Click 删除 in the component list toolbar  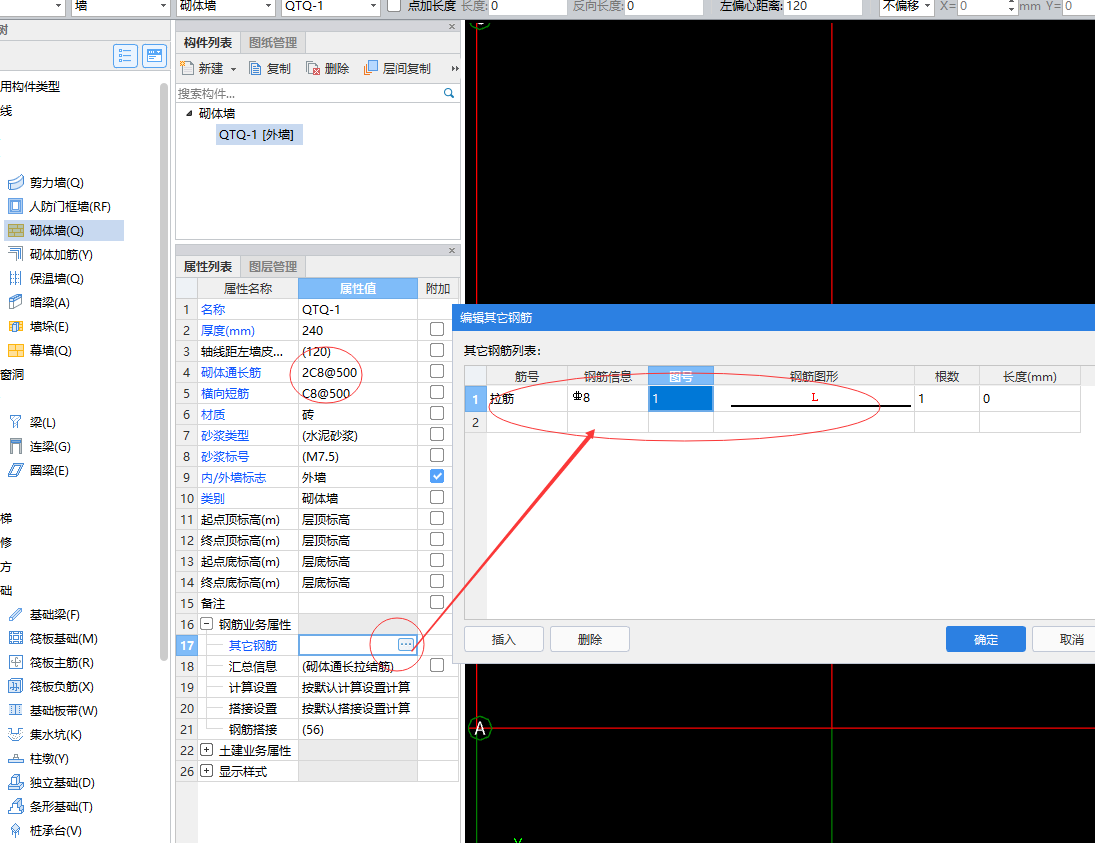(328, 68)
